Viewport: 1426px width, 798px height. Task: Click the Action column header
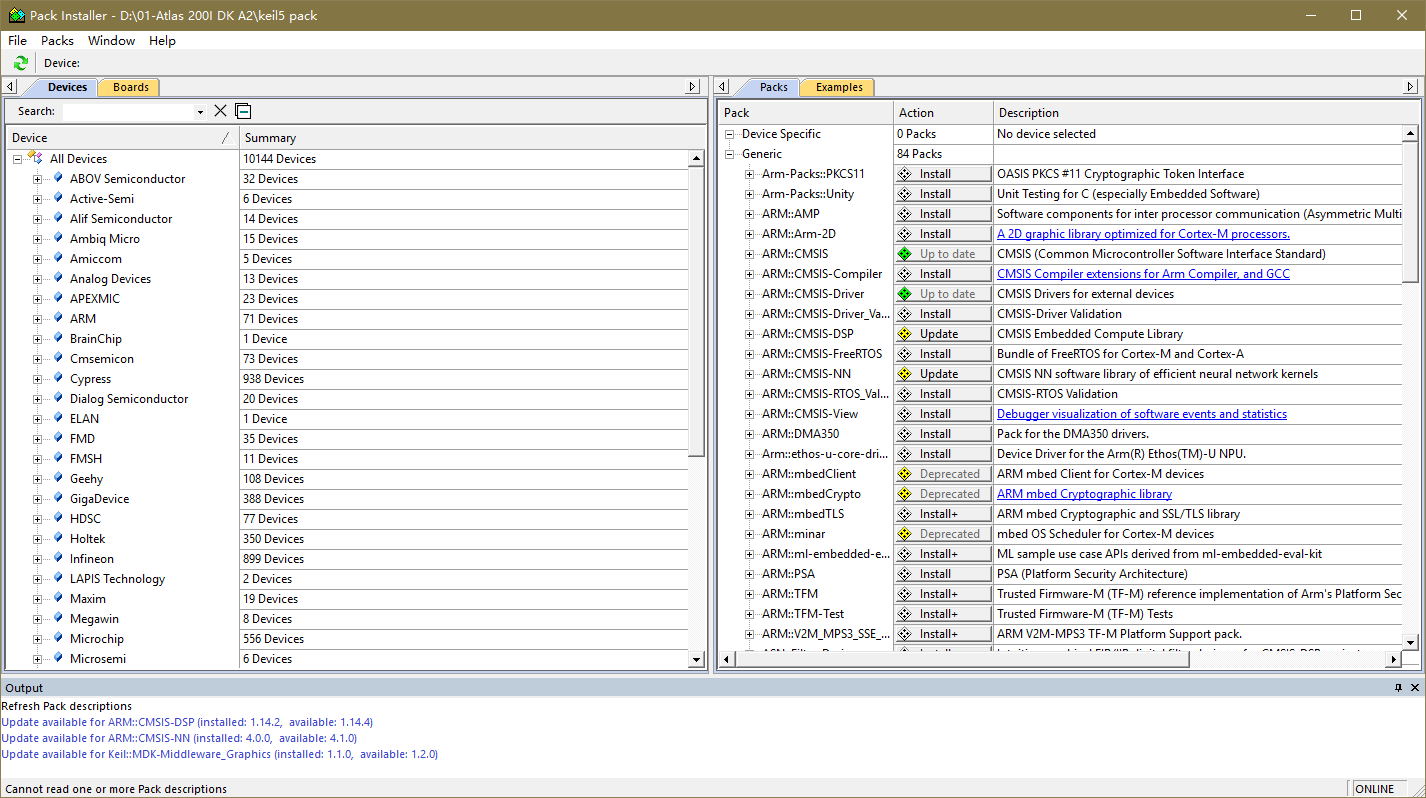(x=943, y=113)
